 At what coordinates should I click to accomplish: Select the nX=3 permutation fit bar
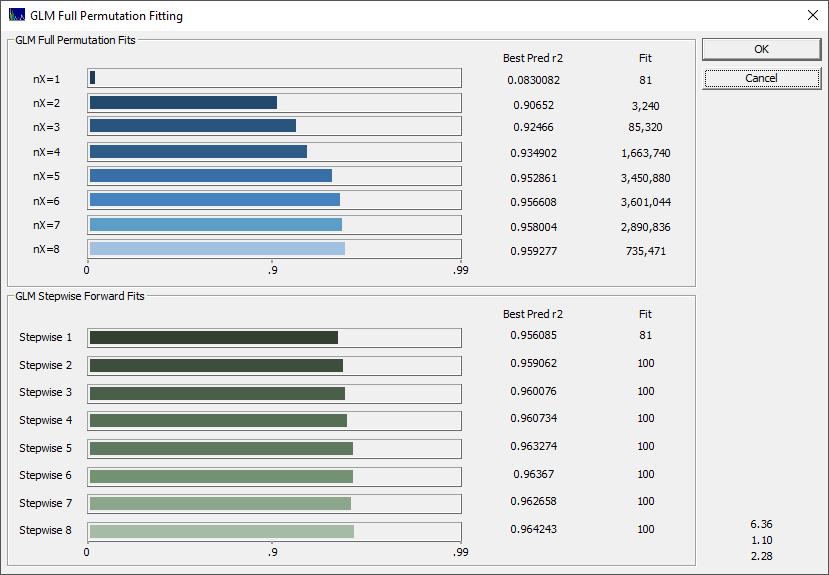point(274,126)
